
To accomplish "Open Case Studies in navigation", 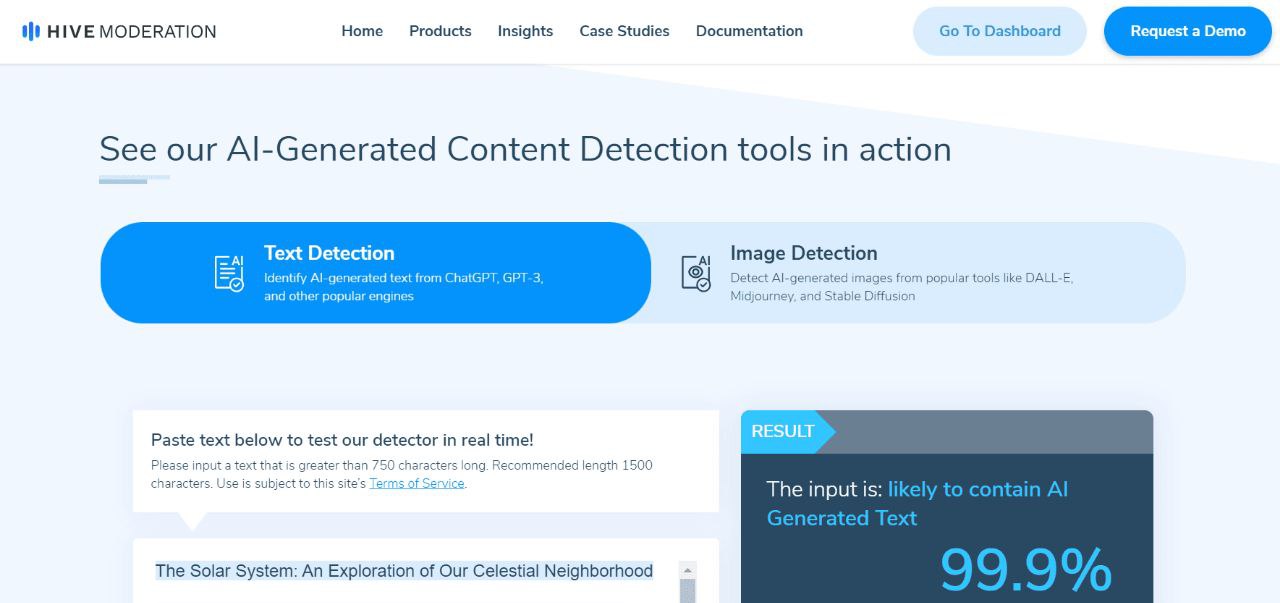I will click(625, 31).
